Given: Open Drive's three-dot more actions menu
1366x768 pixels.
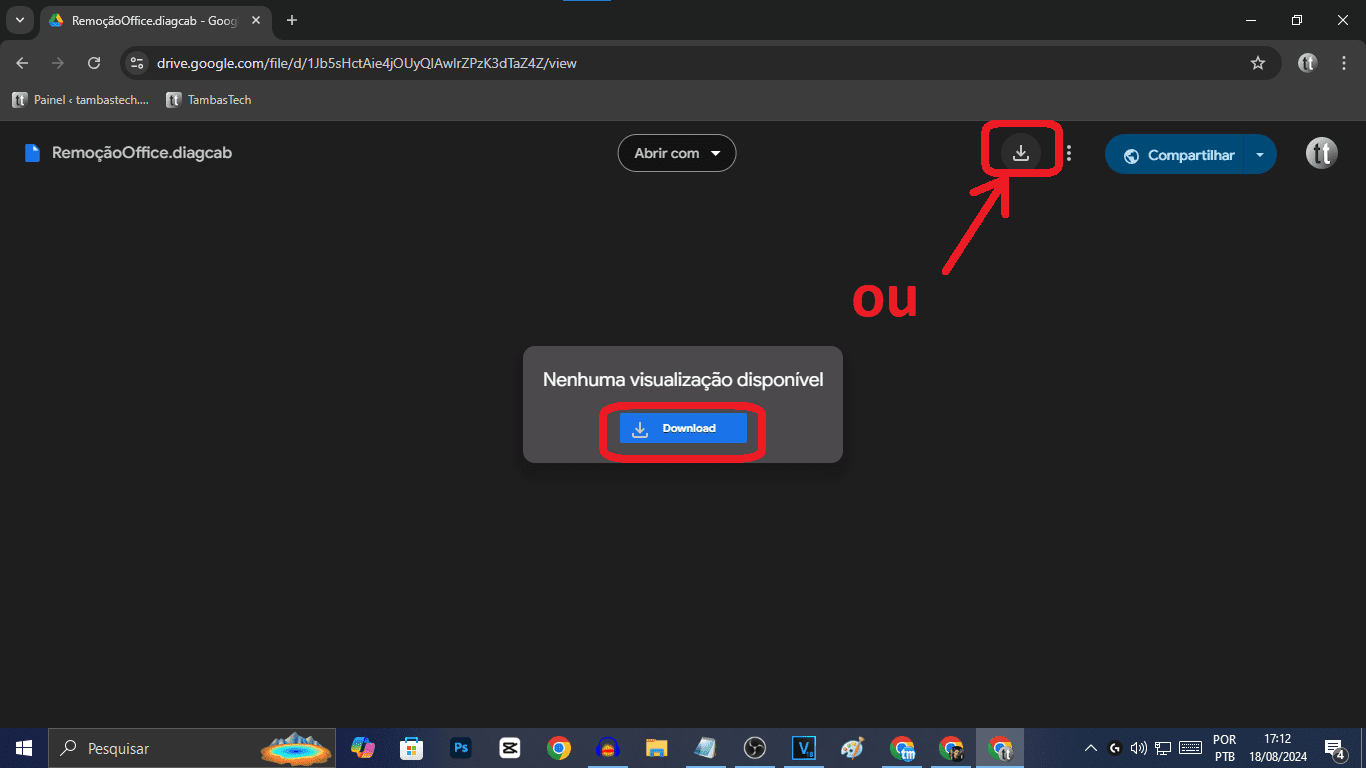Looking at the screenshot, I should 1068,152.
